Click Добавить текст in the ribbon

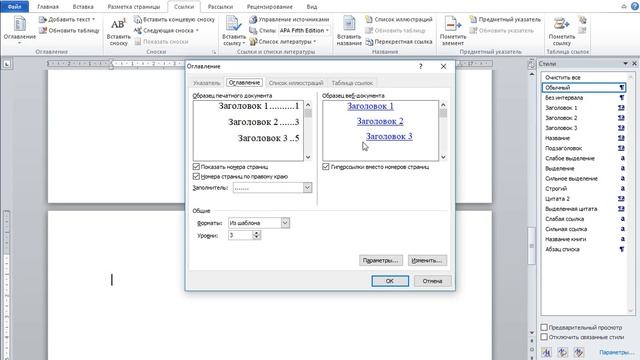67,20
